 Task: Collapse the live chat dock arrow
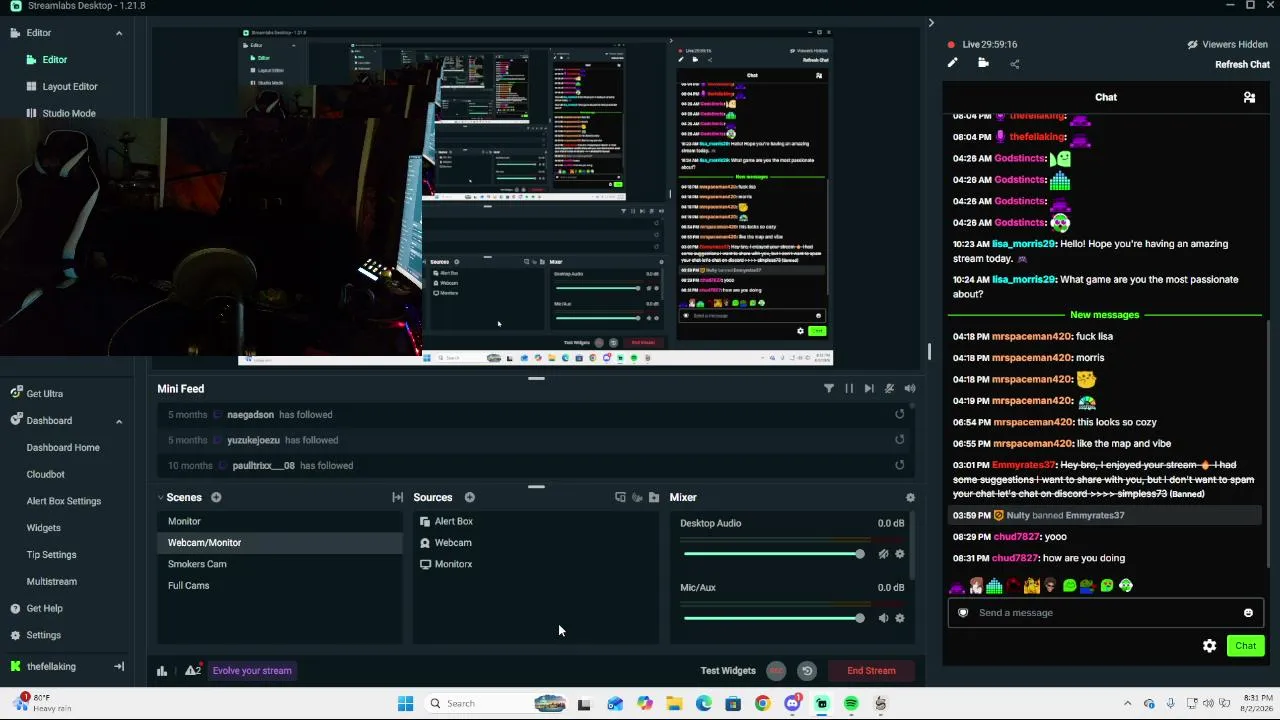931,23
